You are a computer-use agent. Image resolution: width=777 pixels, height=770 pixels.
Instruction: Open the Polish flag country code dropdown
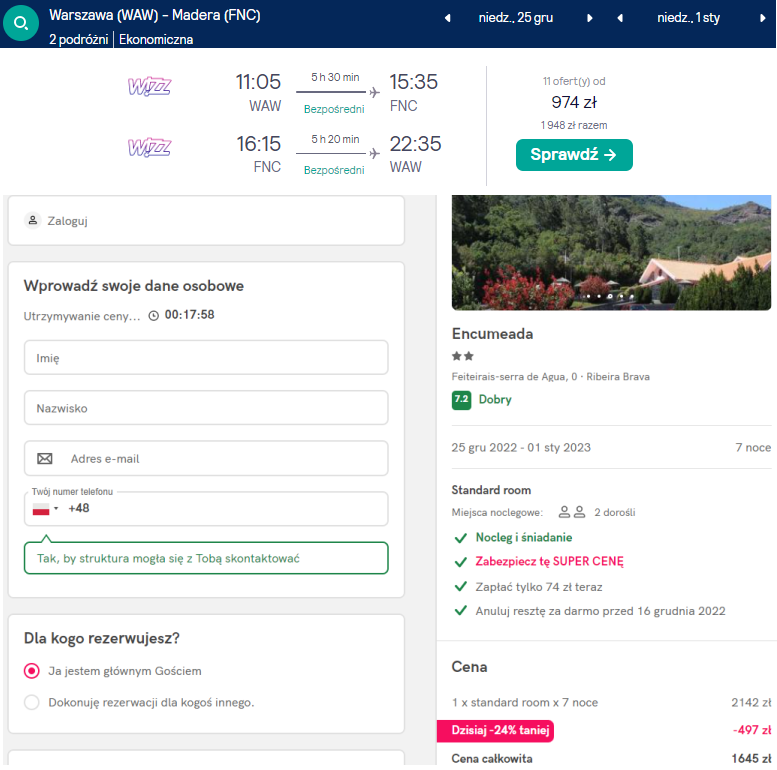pyautogui.click(x=45, y=509)
